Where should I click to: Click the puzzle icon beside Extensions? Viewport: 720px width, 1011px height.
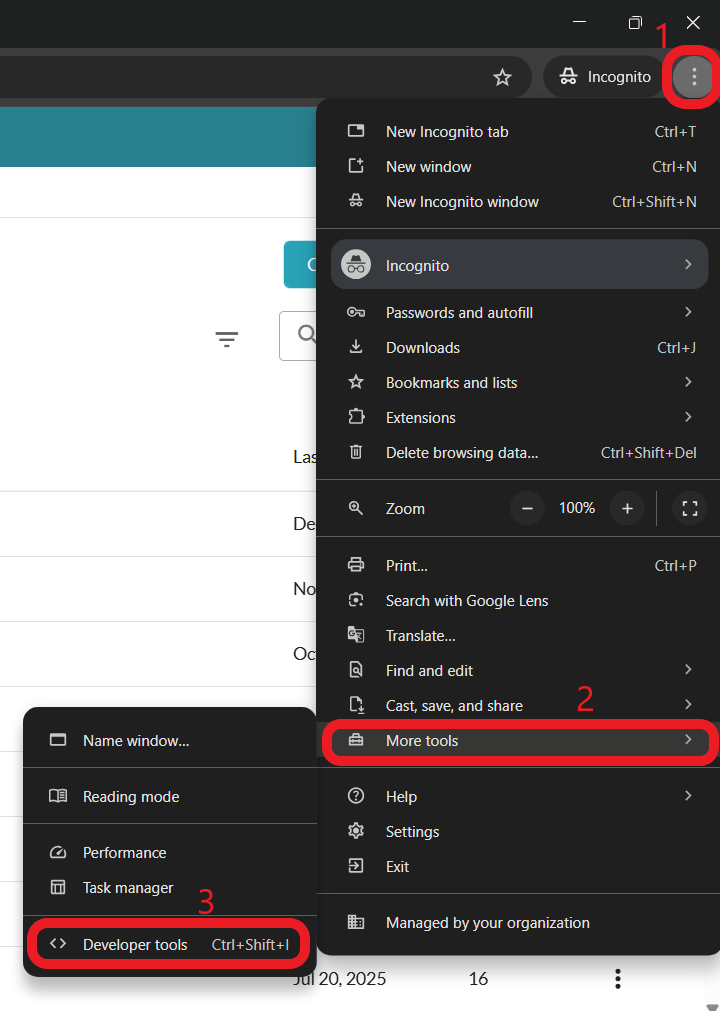(356, 417)
